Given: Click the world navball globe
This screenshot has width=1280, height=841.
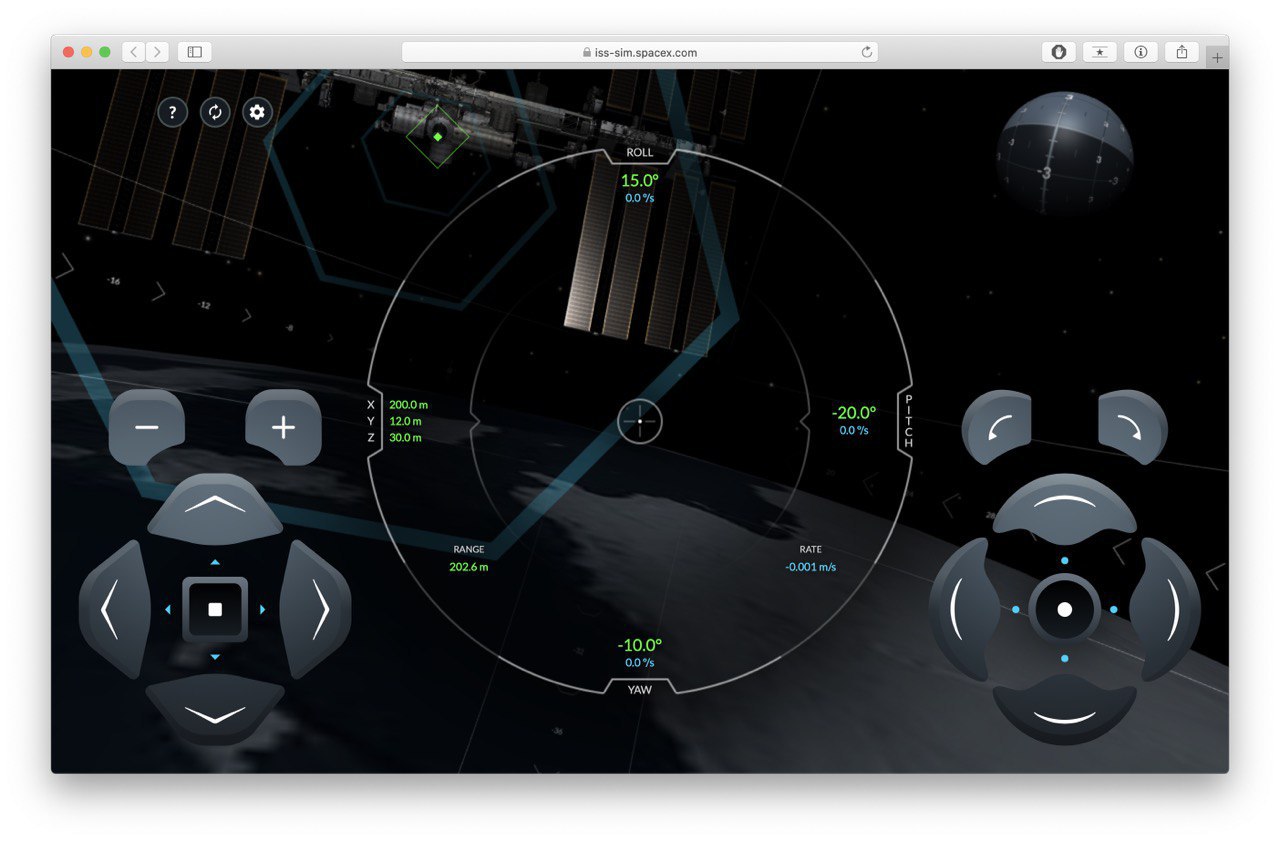Looking at the screenshot, I should pos(1065,153).
